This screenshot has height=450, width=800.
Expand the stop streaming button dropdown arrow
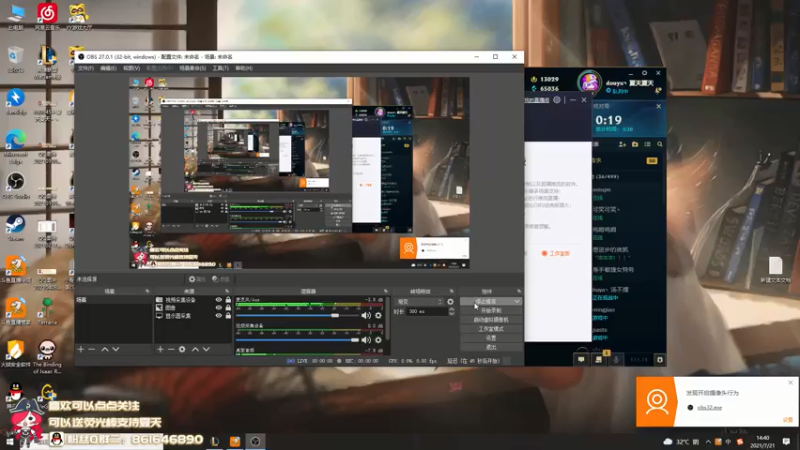pos(517,302)
